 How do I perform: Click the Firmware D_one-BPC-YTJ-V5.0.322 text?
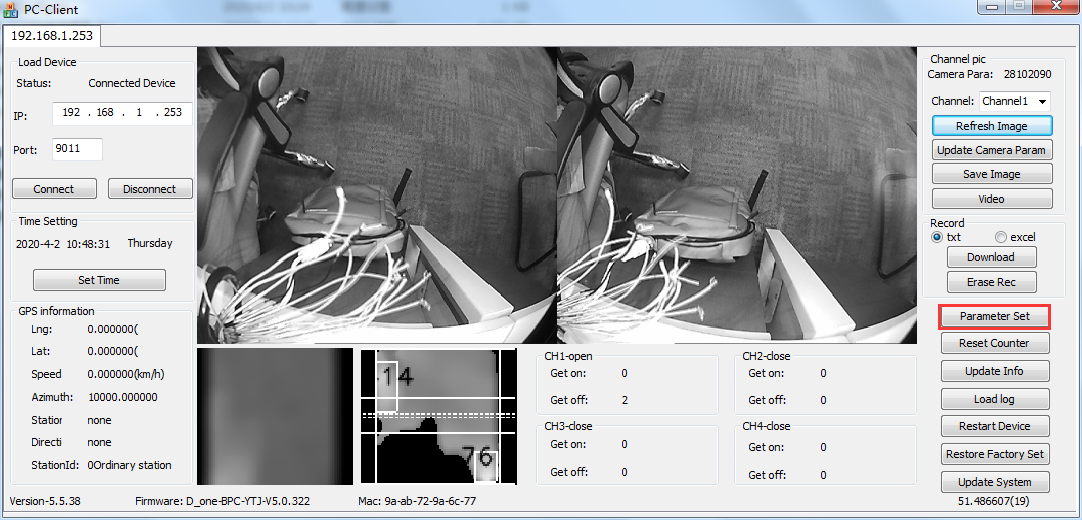[x=223, y=501]
